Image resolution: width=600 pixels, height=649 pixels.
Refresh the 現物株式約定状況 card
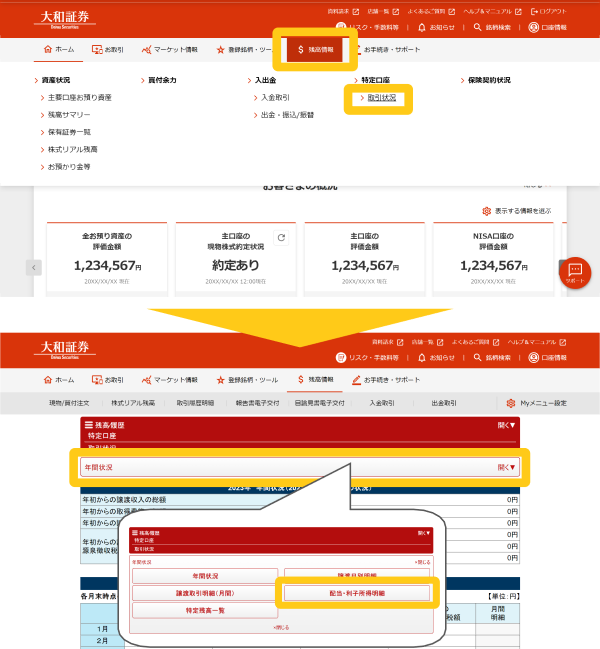281,238
